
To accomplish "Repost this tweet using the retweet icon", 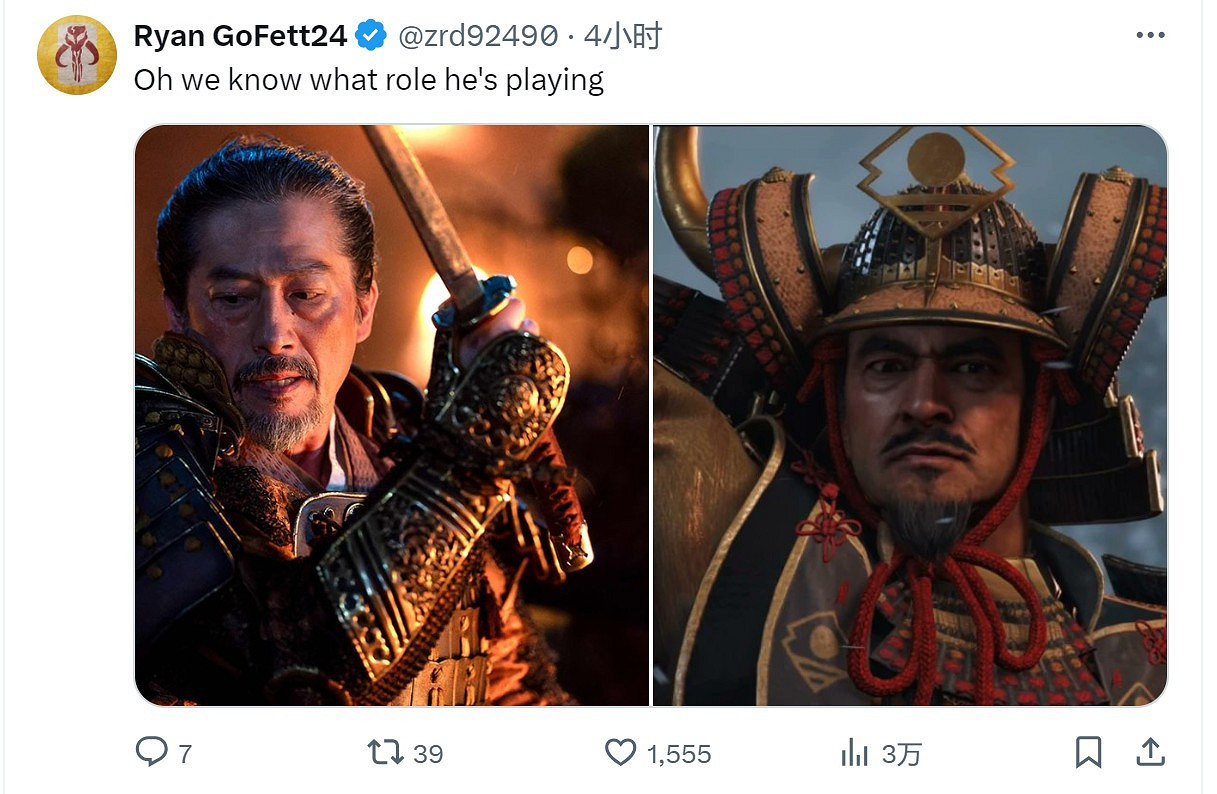I will click(385, 752).
